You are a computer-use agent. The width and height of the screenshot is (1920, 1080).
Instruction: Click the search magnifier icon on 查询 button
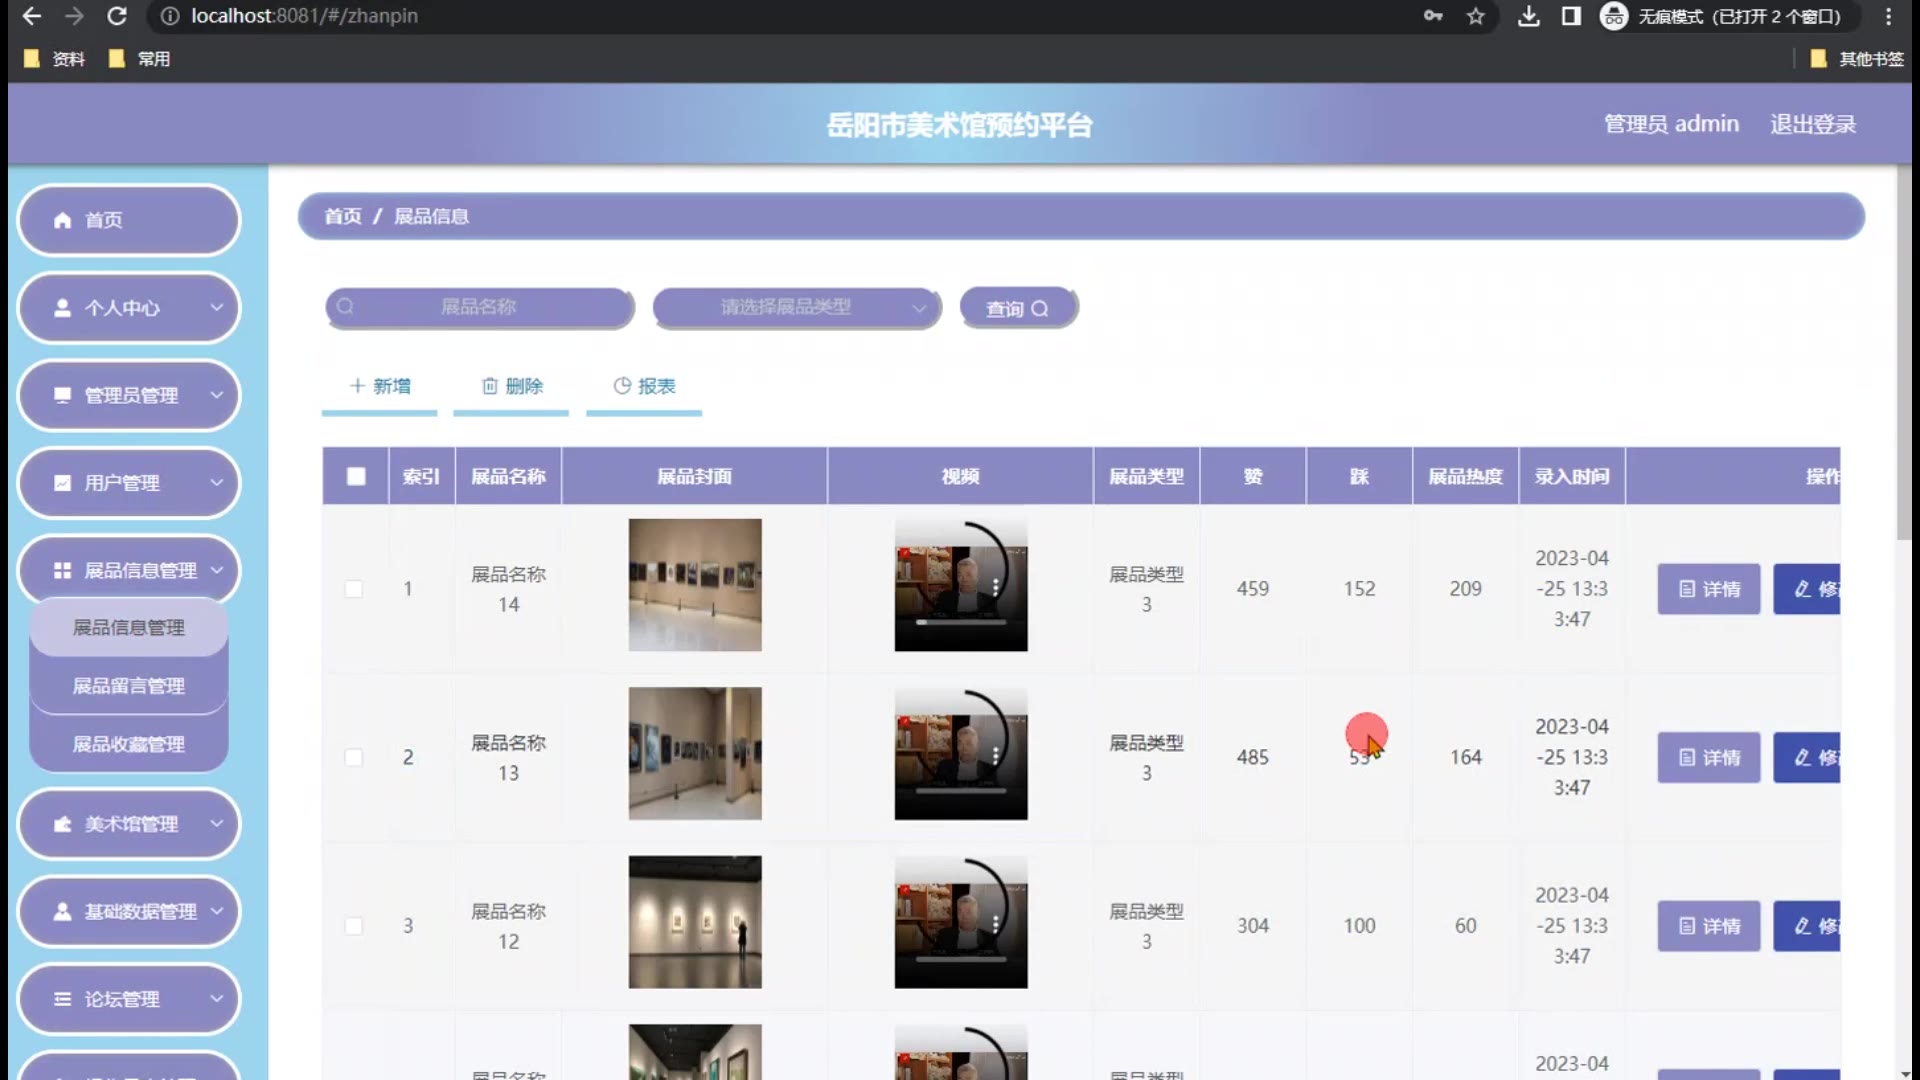(x=1040, y=309)
